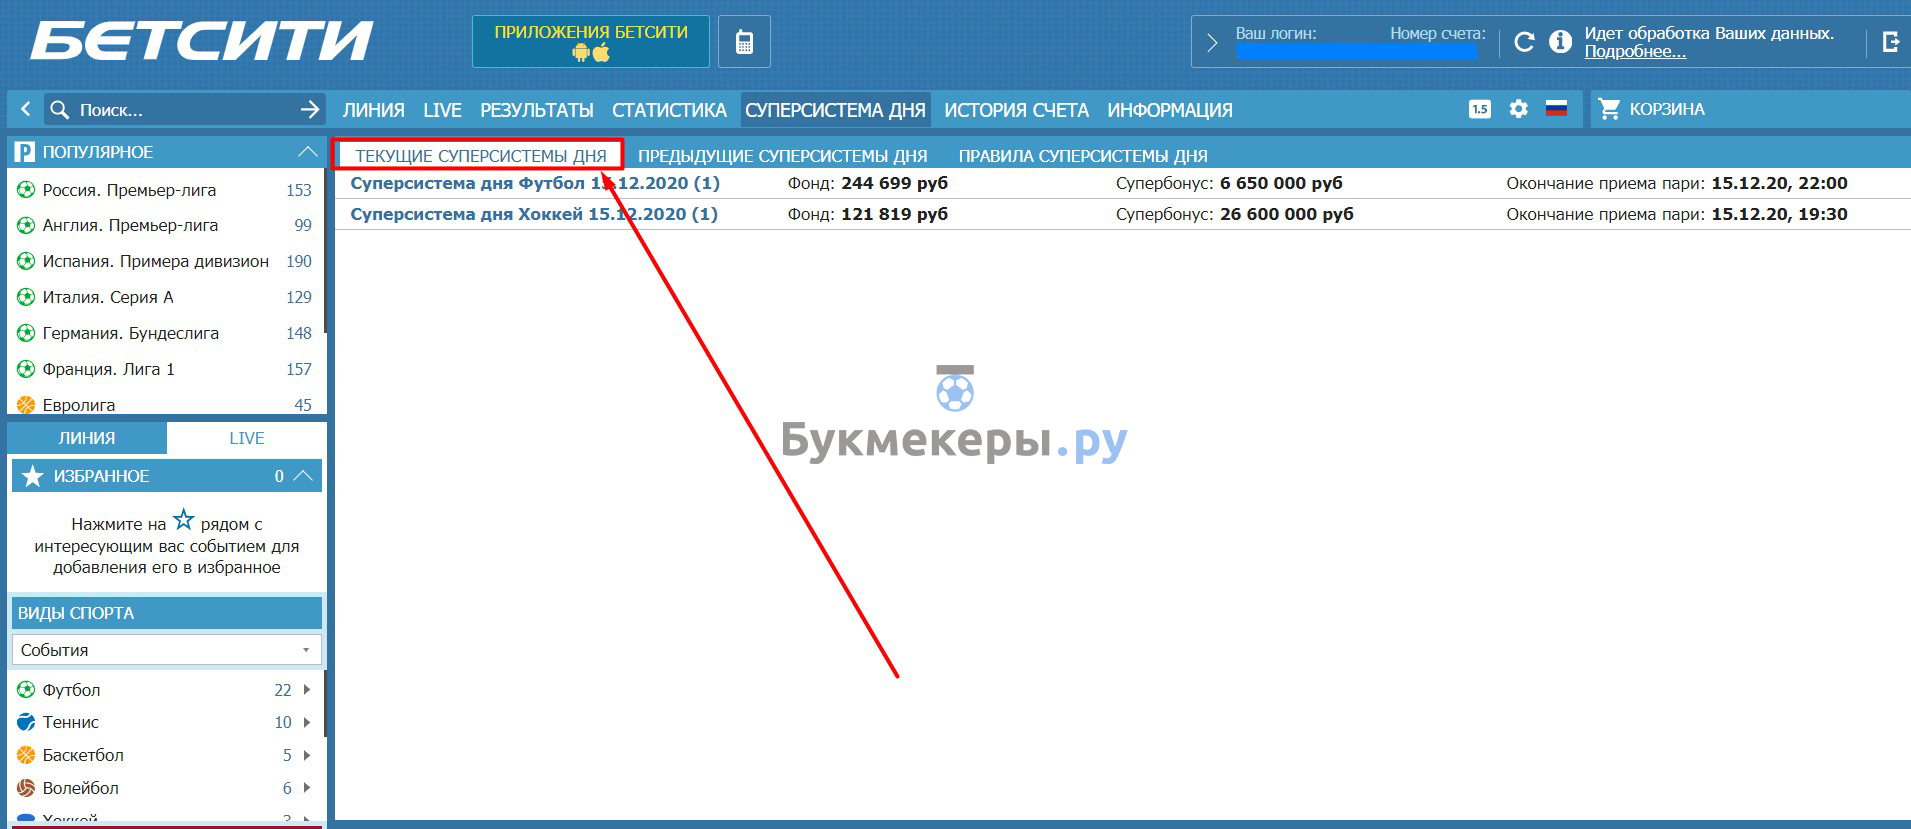Screen dimensions: 1911x829
Task: Collapse the ПОПУЛЯРНОЕ section
Action: pos(307,152)
